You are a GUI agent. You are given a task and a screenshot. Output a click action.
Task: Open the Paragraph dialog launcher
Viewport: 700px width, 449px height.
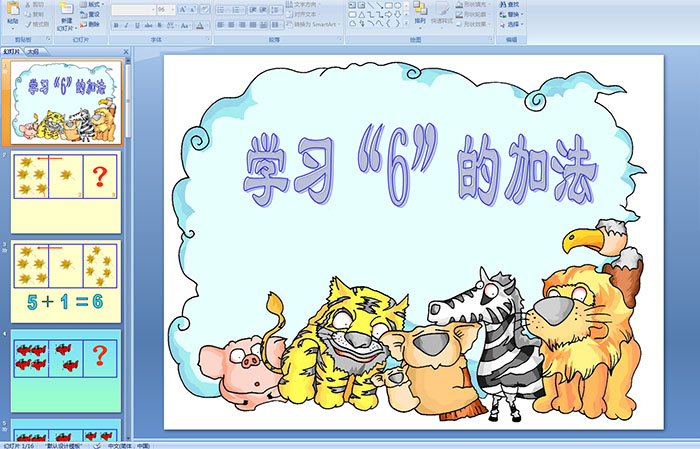[340, 40]
